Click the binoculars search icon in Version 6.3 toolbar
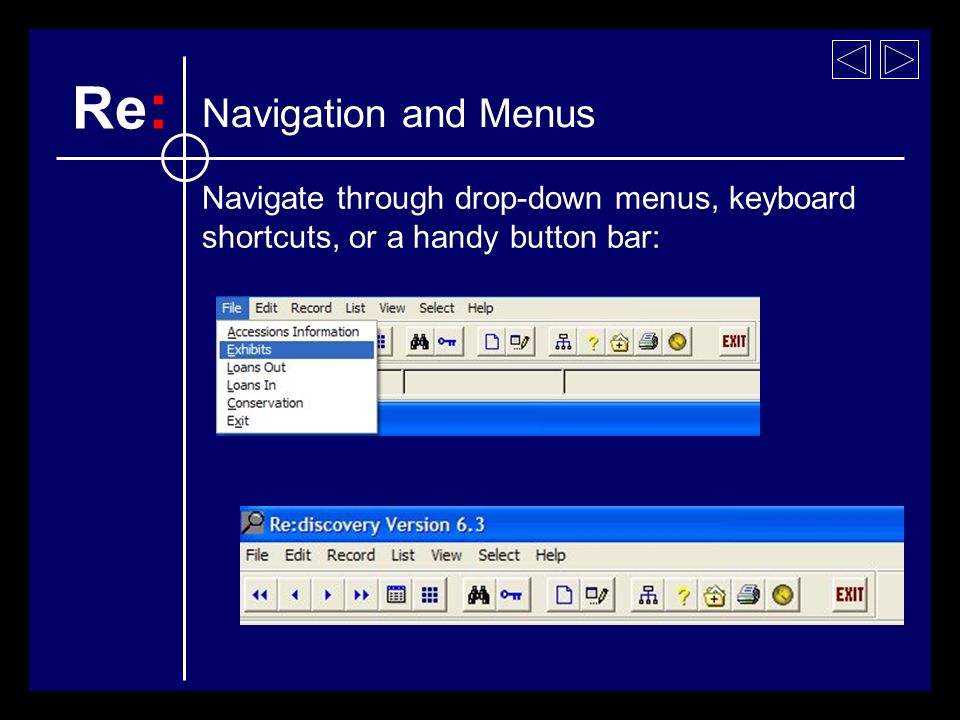 (x=479, y=594)
